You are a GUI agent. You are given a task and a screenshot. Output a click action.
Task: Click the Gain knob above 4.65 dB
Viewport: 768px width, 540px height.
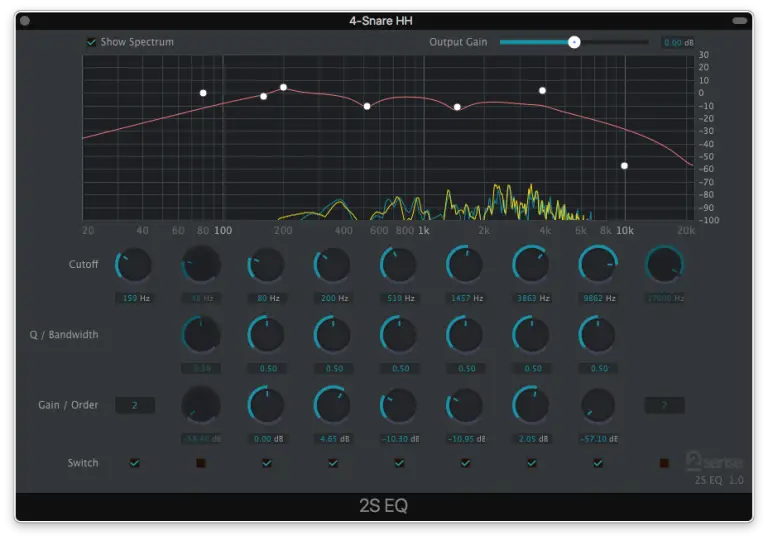click(x=332, y=406)
